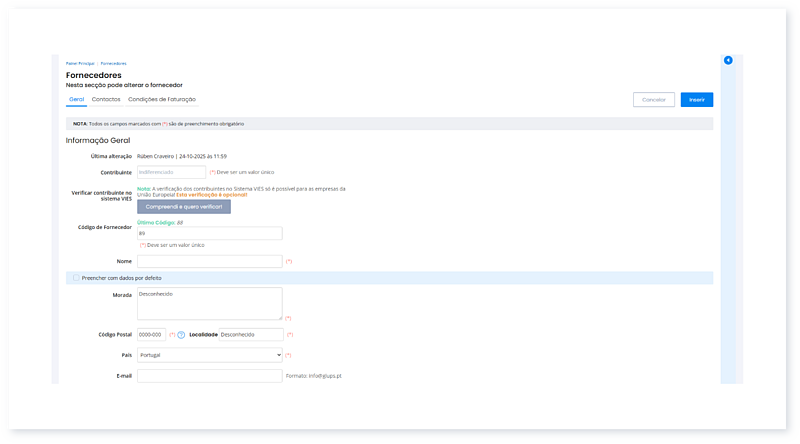This screenshot has height=444, width=800.
Task: Switch to the Contactos tab
Action: 106,100
